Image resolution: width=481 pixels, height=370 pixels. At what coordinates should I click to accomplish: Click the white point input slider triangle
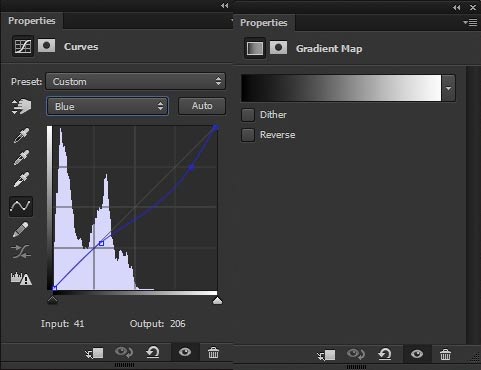pyautogui.click(x=217, y=301)
